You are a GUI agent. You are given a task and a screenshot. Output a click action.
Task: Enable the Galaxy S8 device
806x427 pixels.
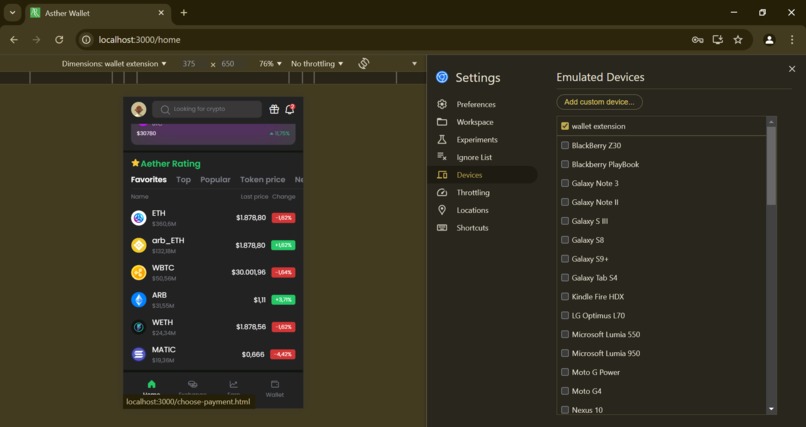[x=565, y=240]
